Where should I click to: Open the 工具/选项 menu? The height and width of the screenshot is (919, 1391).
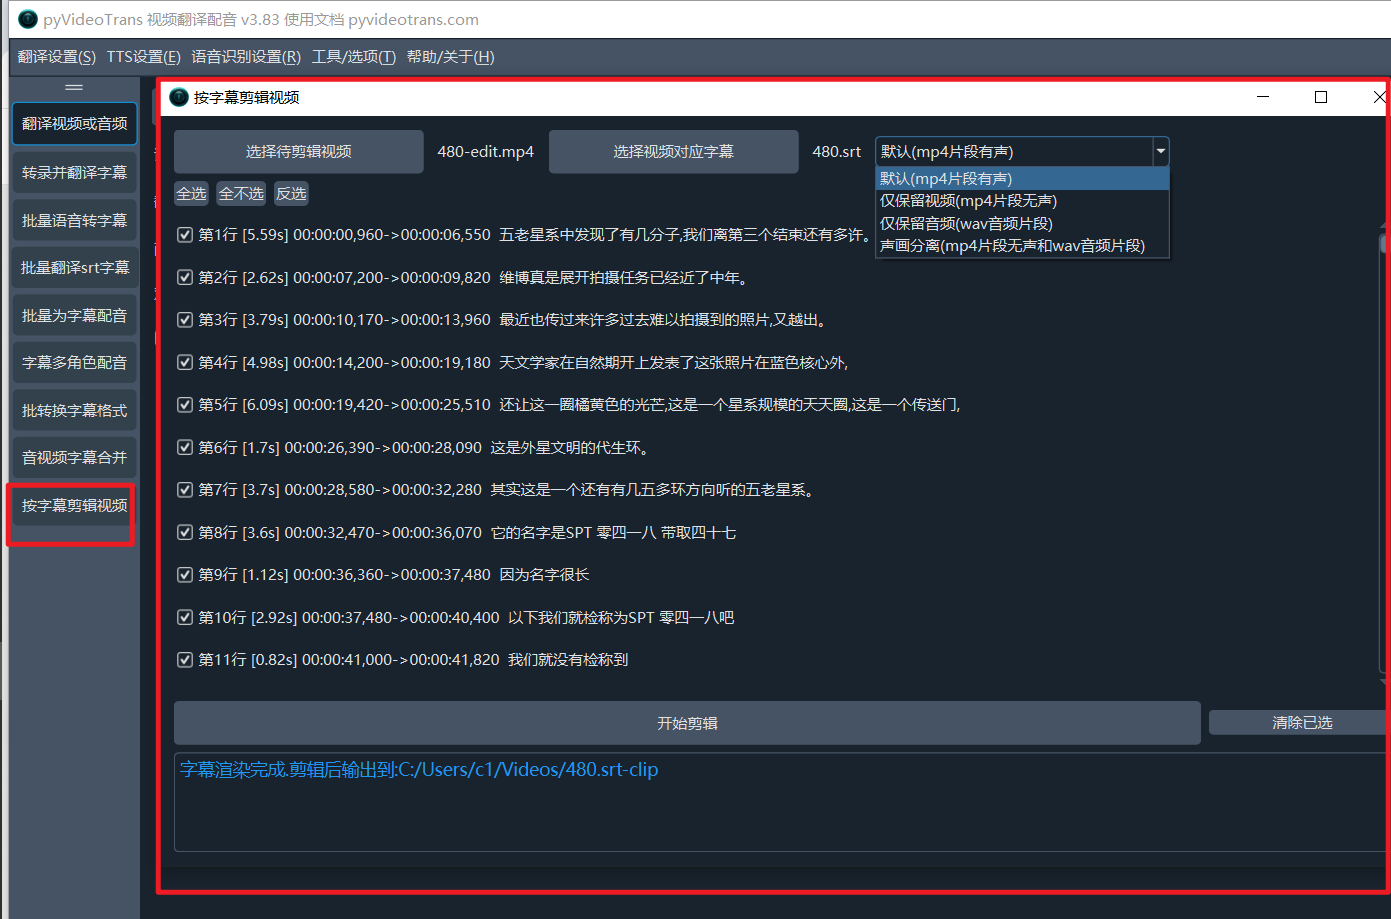[x=353, y=57]
